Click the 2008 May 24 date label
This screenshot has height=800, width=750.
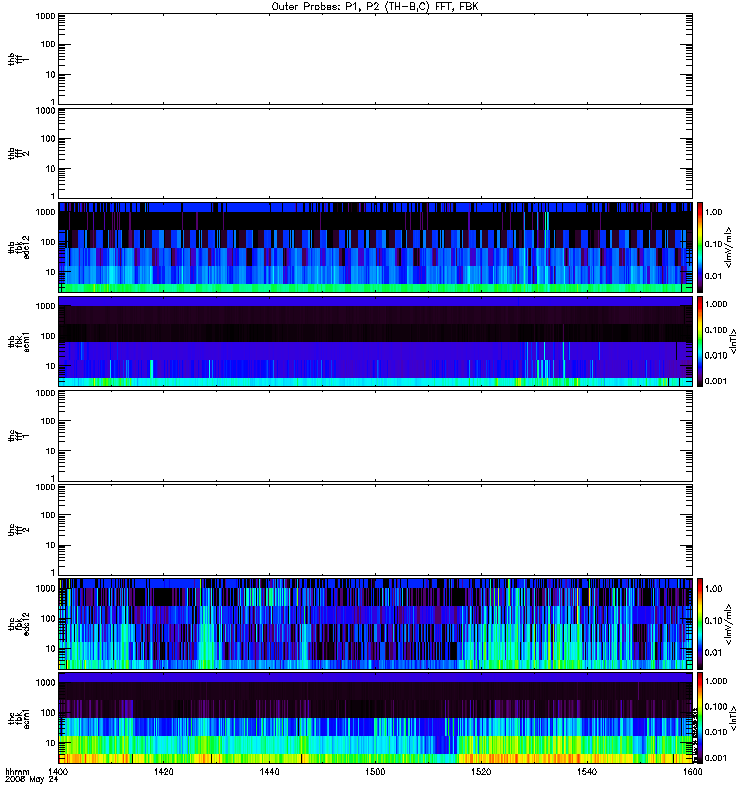pyautogui.click(x=32, y=780)
